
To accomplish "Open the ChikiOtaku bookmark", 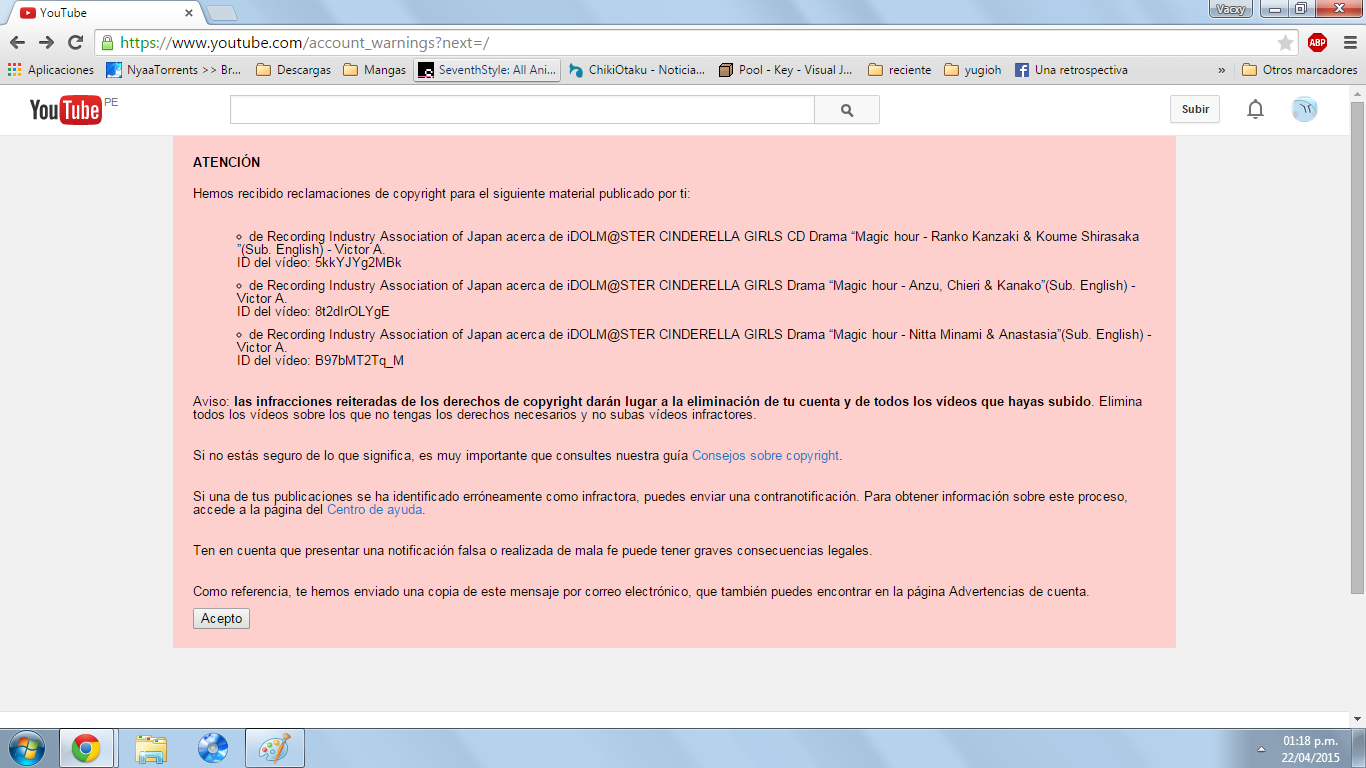I will coord(637,70).
